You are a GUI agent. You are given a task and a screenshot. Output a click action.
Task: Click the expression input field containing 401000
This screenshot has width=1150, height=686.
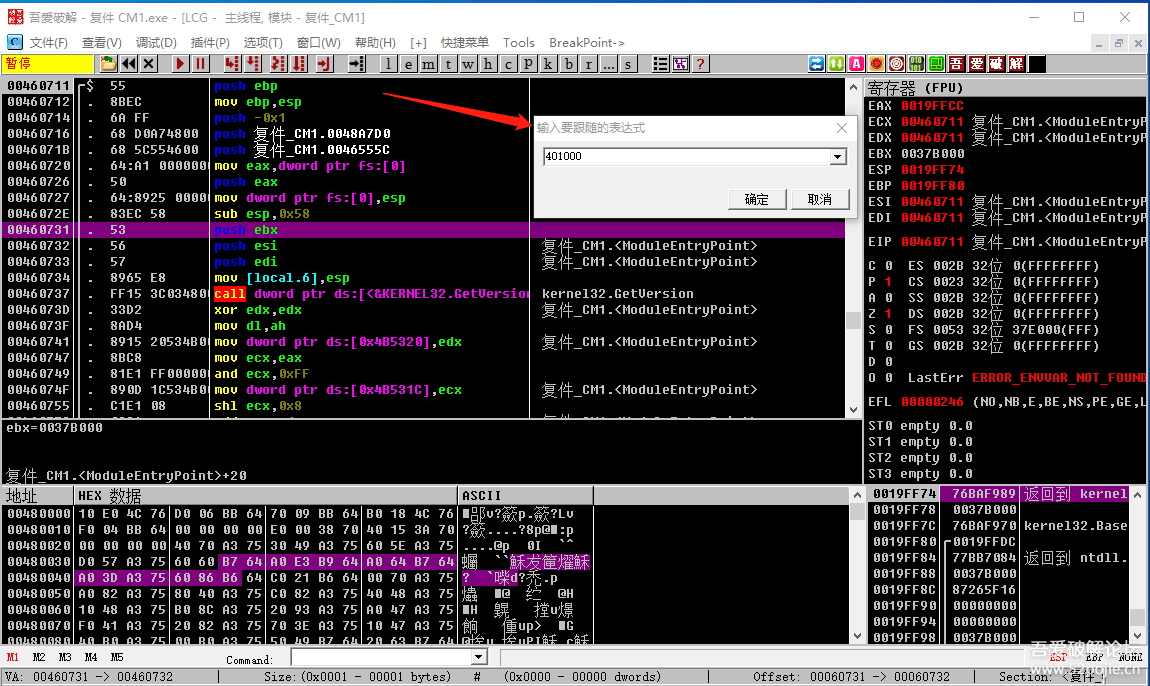point(686,157)
